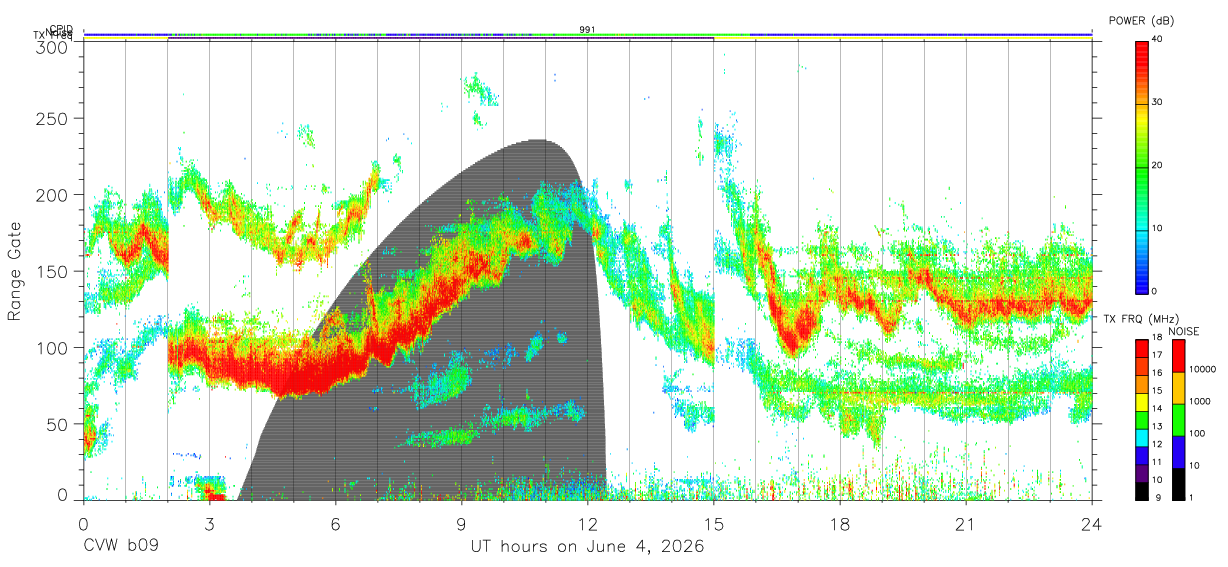The width and height of the screenshot is (1228, 567).
Task: Click the '21' UT hour tick label
Action: click(966, 524)
